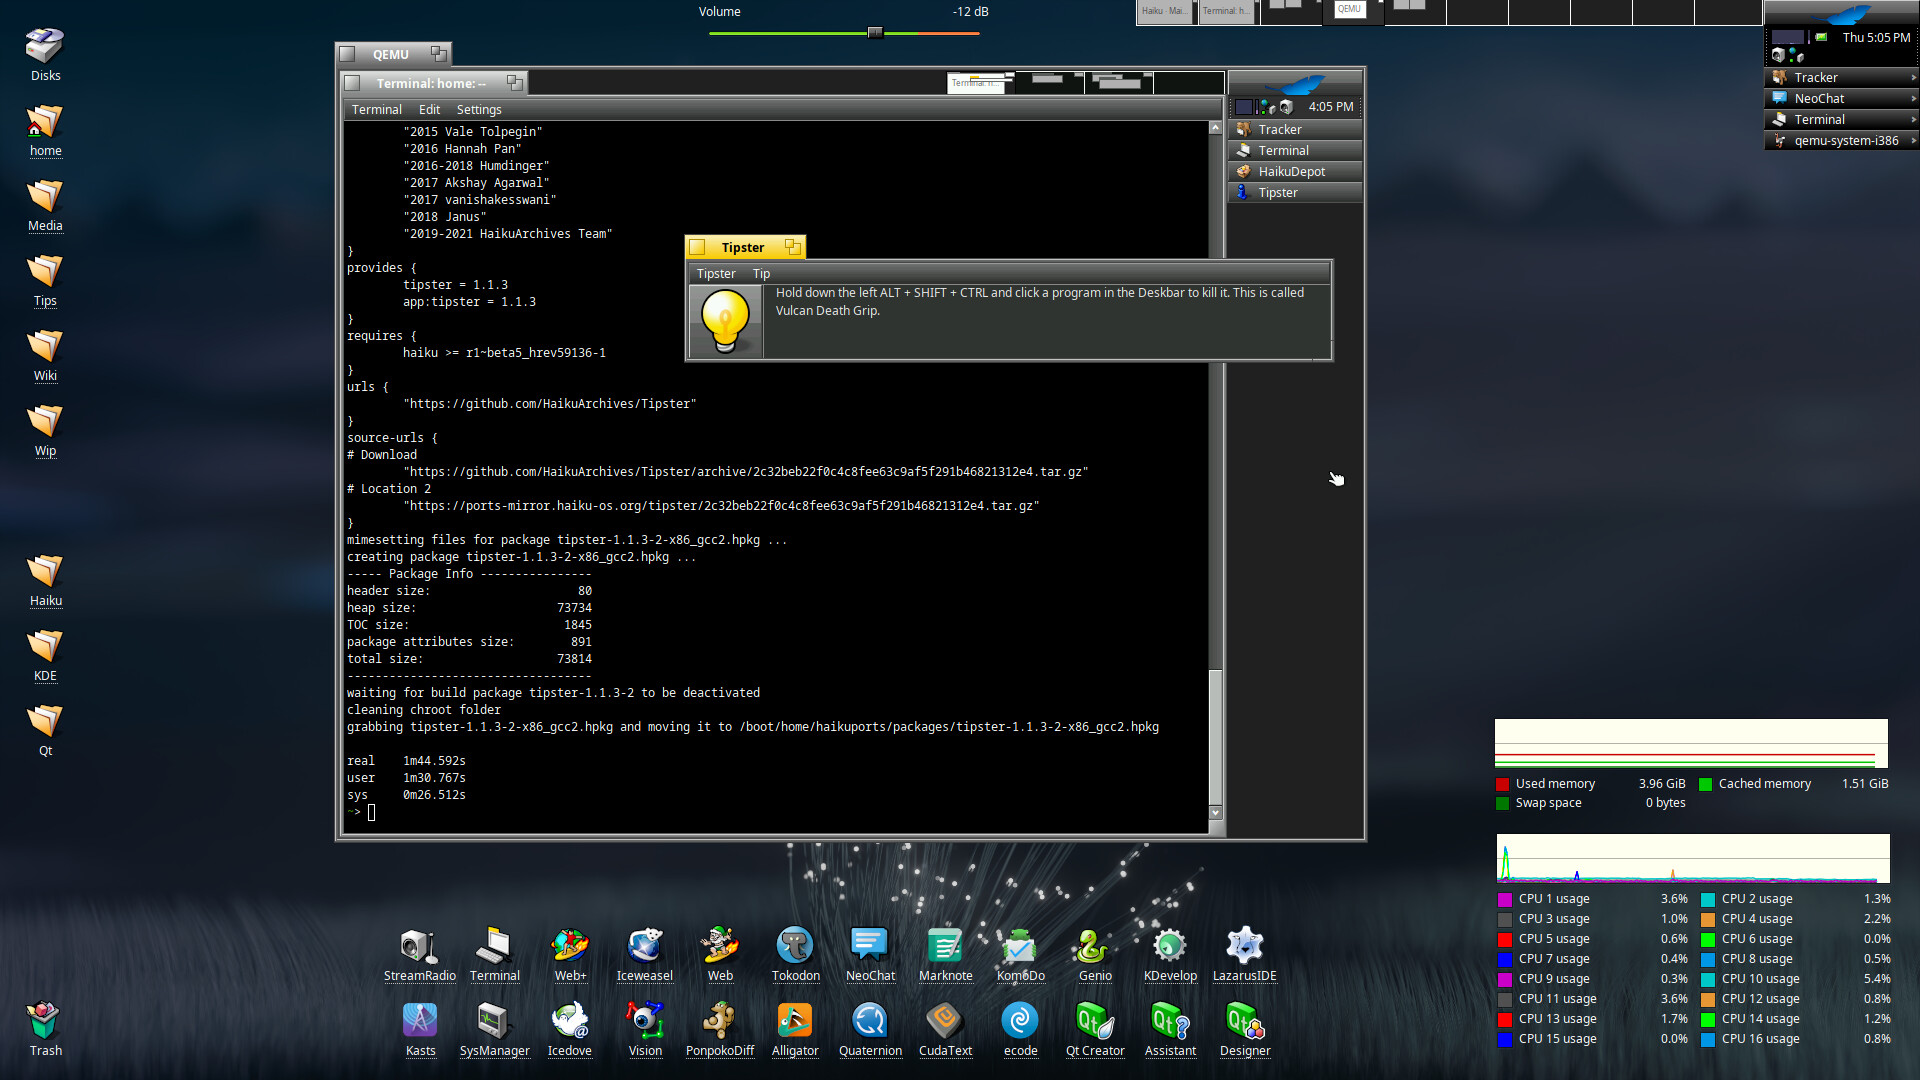
Task: Open the Disks desktop icon
Action: pyautogui.click(x=45, y=47)
